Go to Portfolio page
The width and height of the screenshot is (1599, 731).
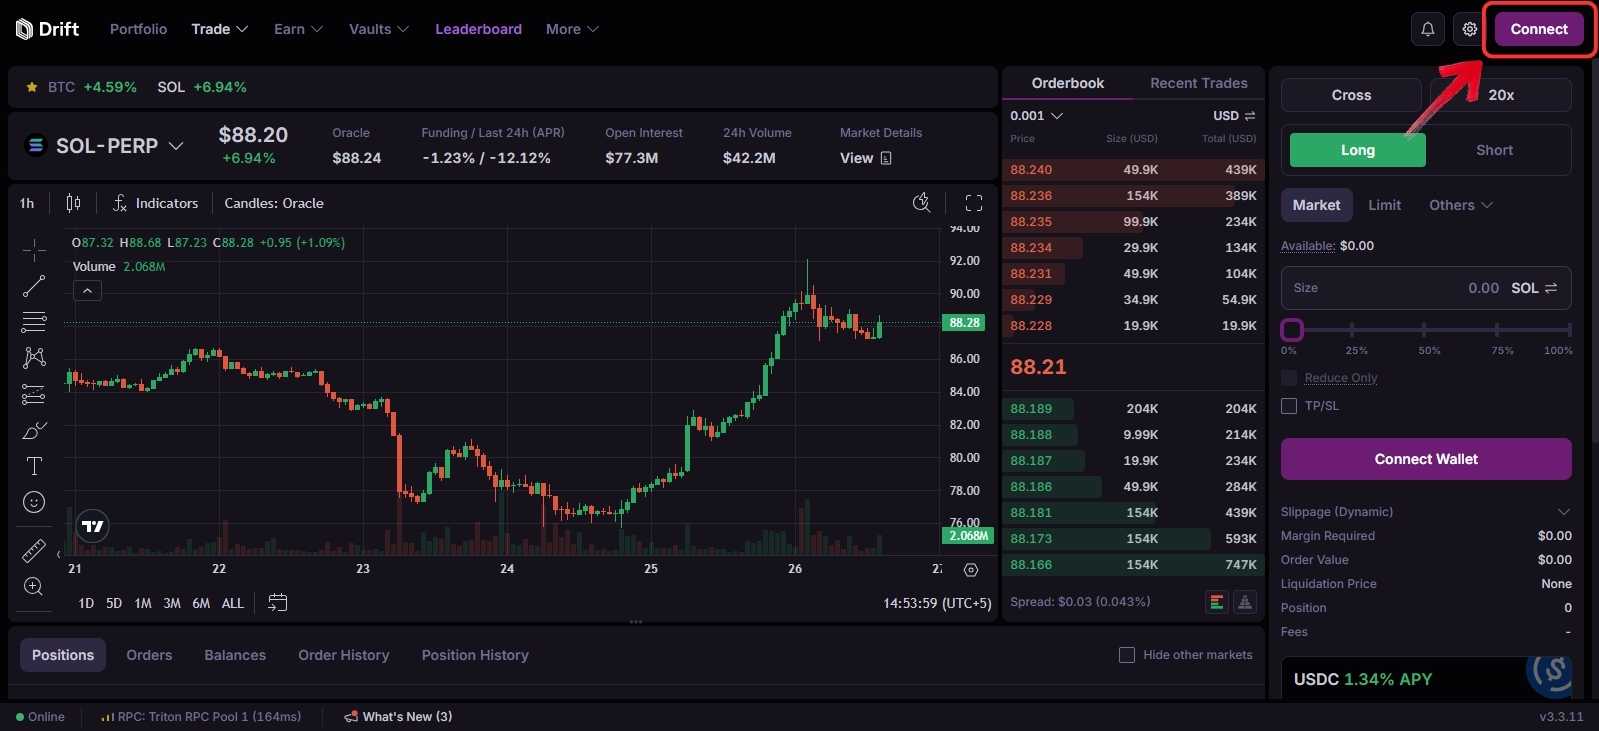[x=138, y=29]
